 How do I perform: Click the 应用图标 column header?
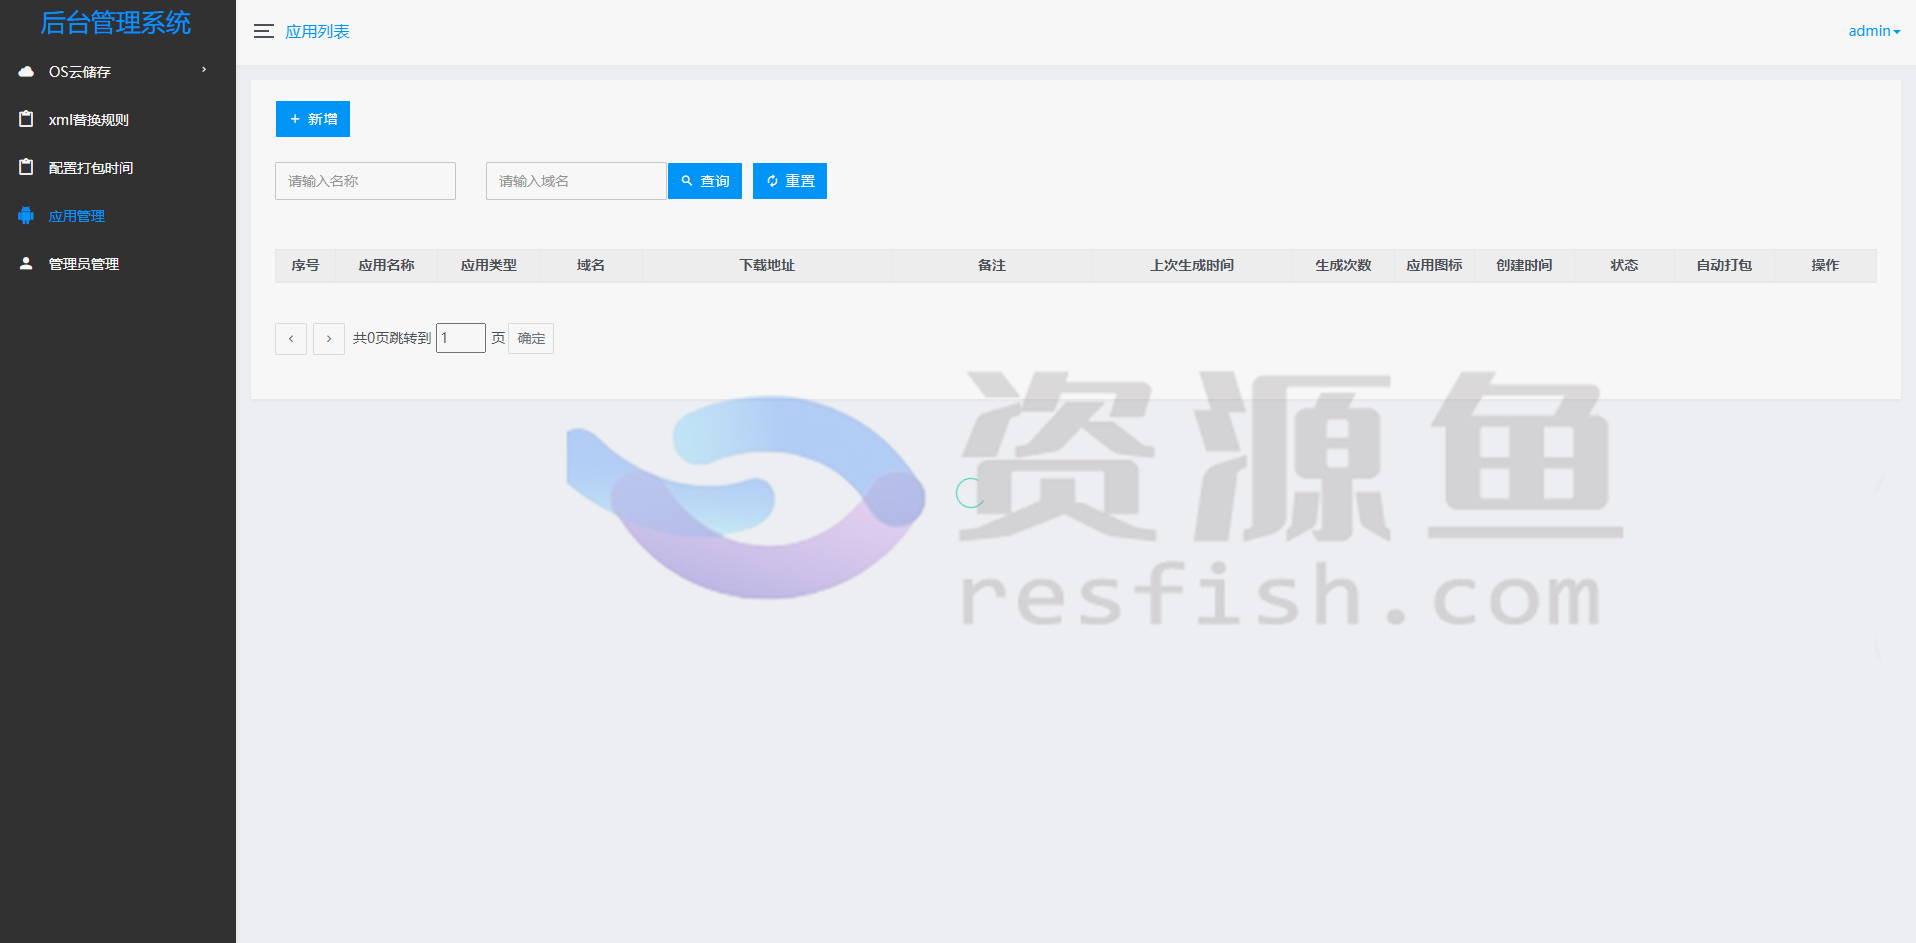click(1434, 265)
